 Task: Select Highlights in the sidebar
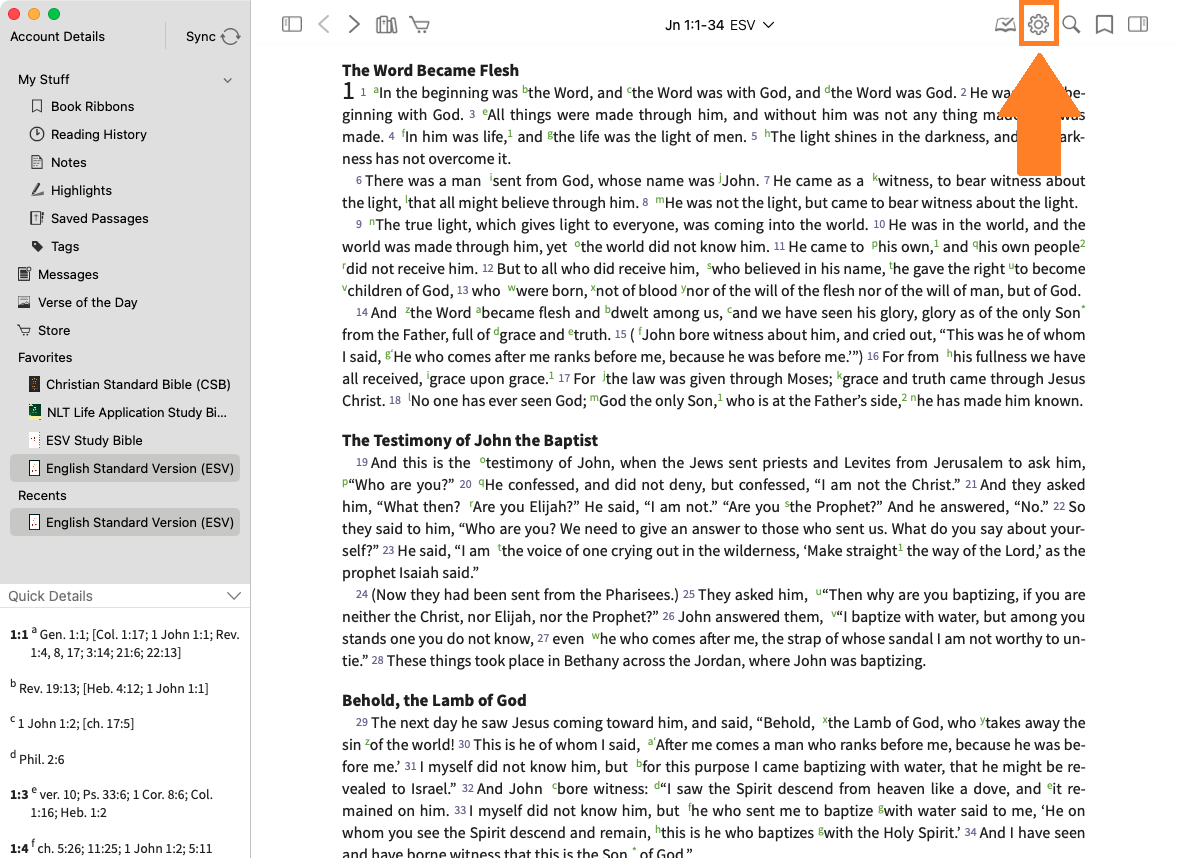point(81,190)
